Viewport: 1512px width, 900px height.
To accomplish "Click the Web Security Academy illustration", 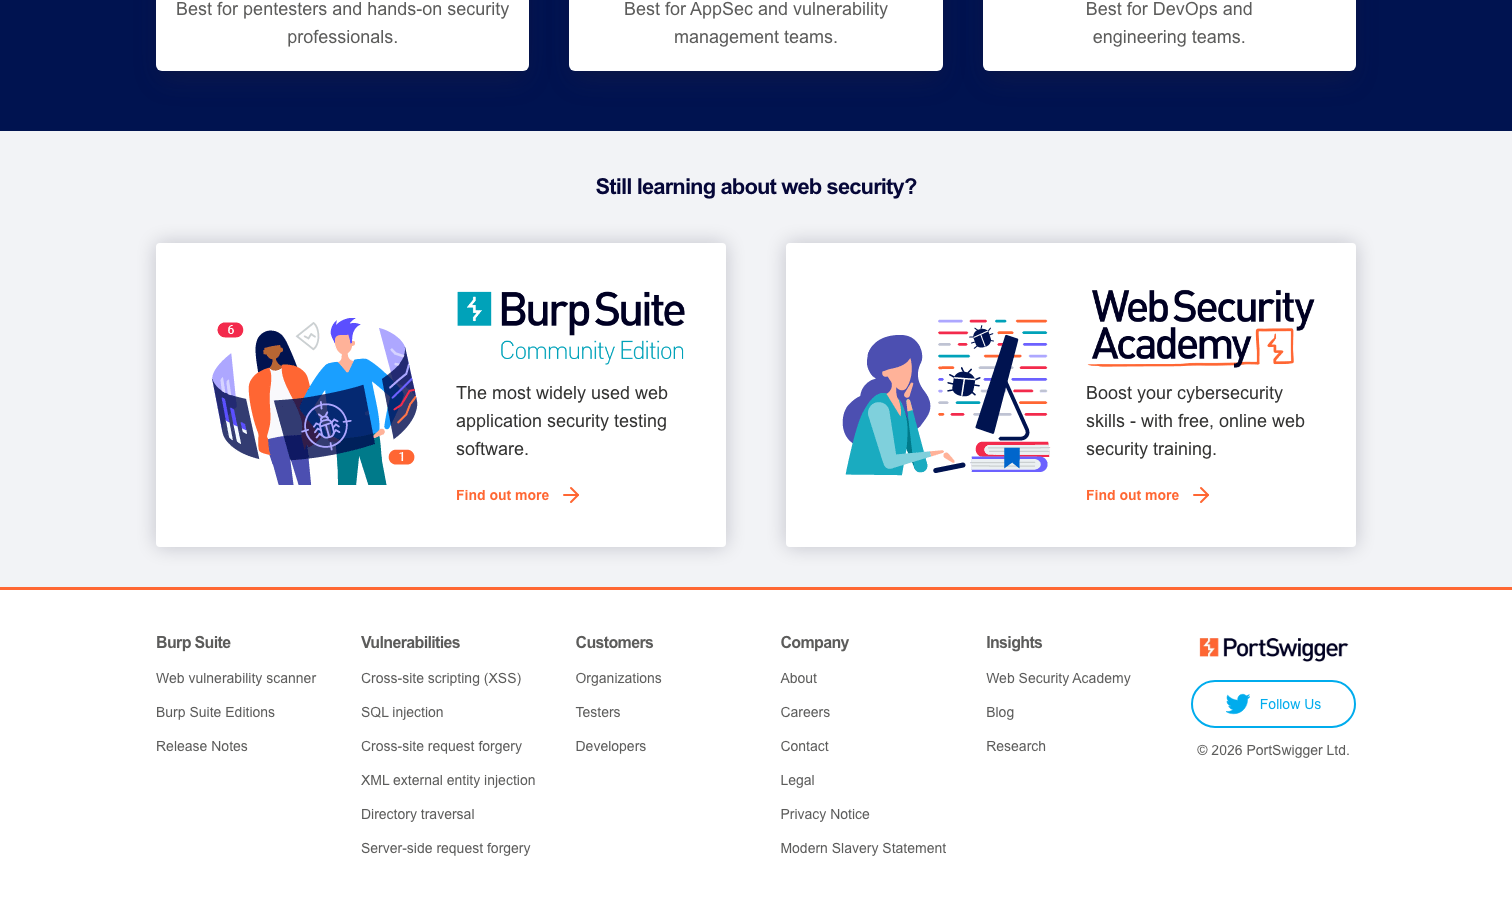I will coord(946,397).
